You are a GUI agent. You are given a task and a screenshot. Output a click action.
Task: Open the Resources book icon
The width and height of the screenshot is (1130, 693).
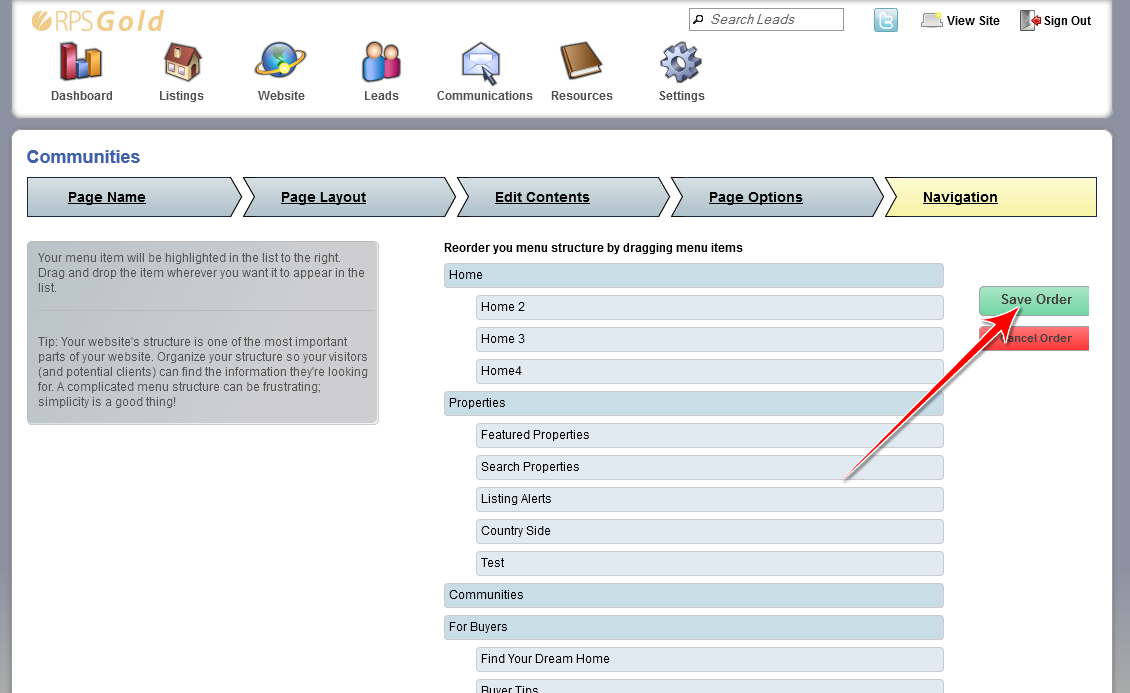(580, 61)
